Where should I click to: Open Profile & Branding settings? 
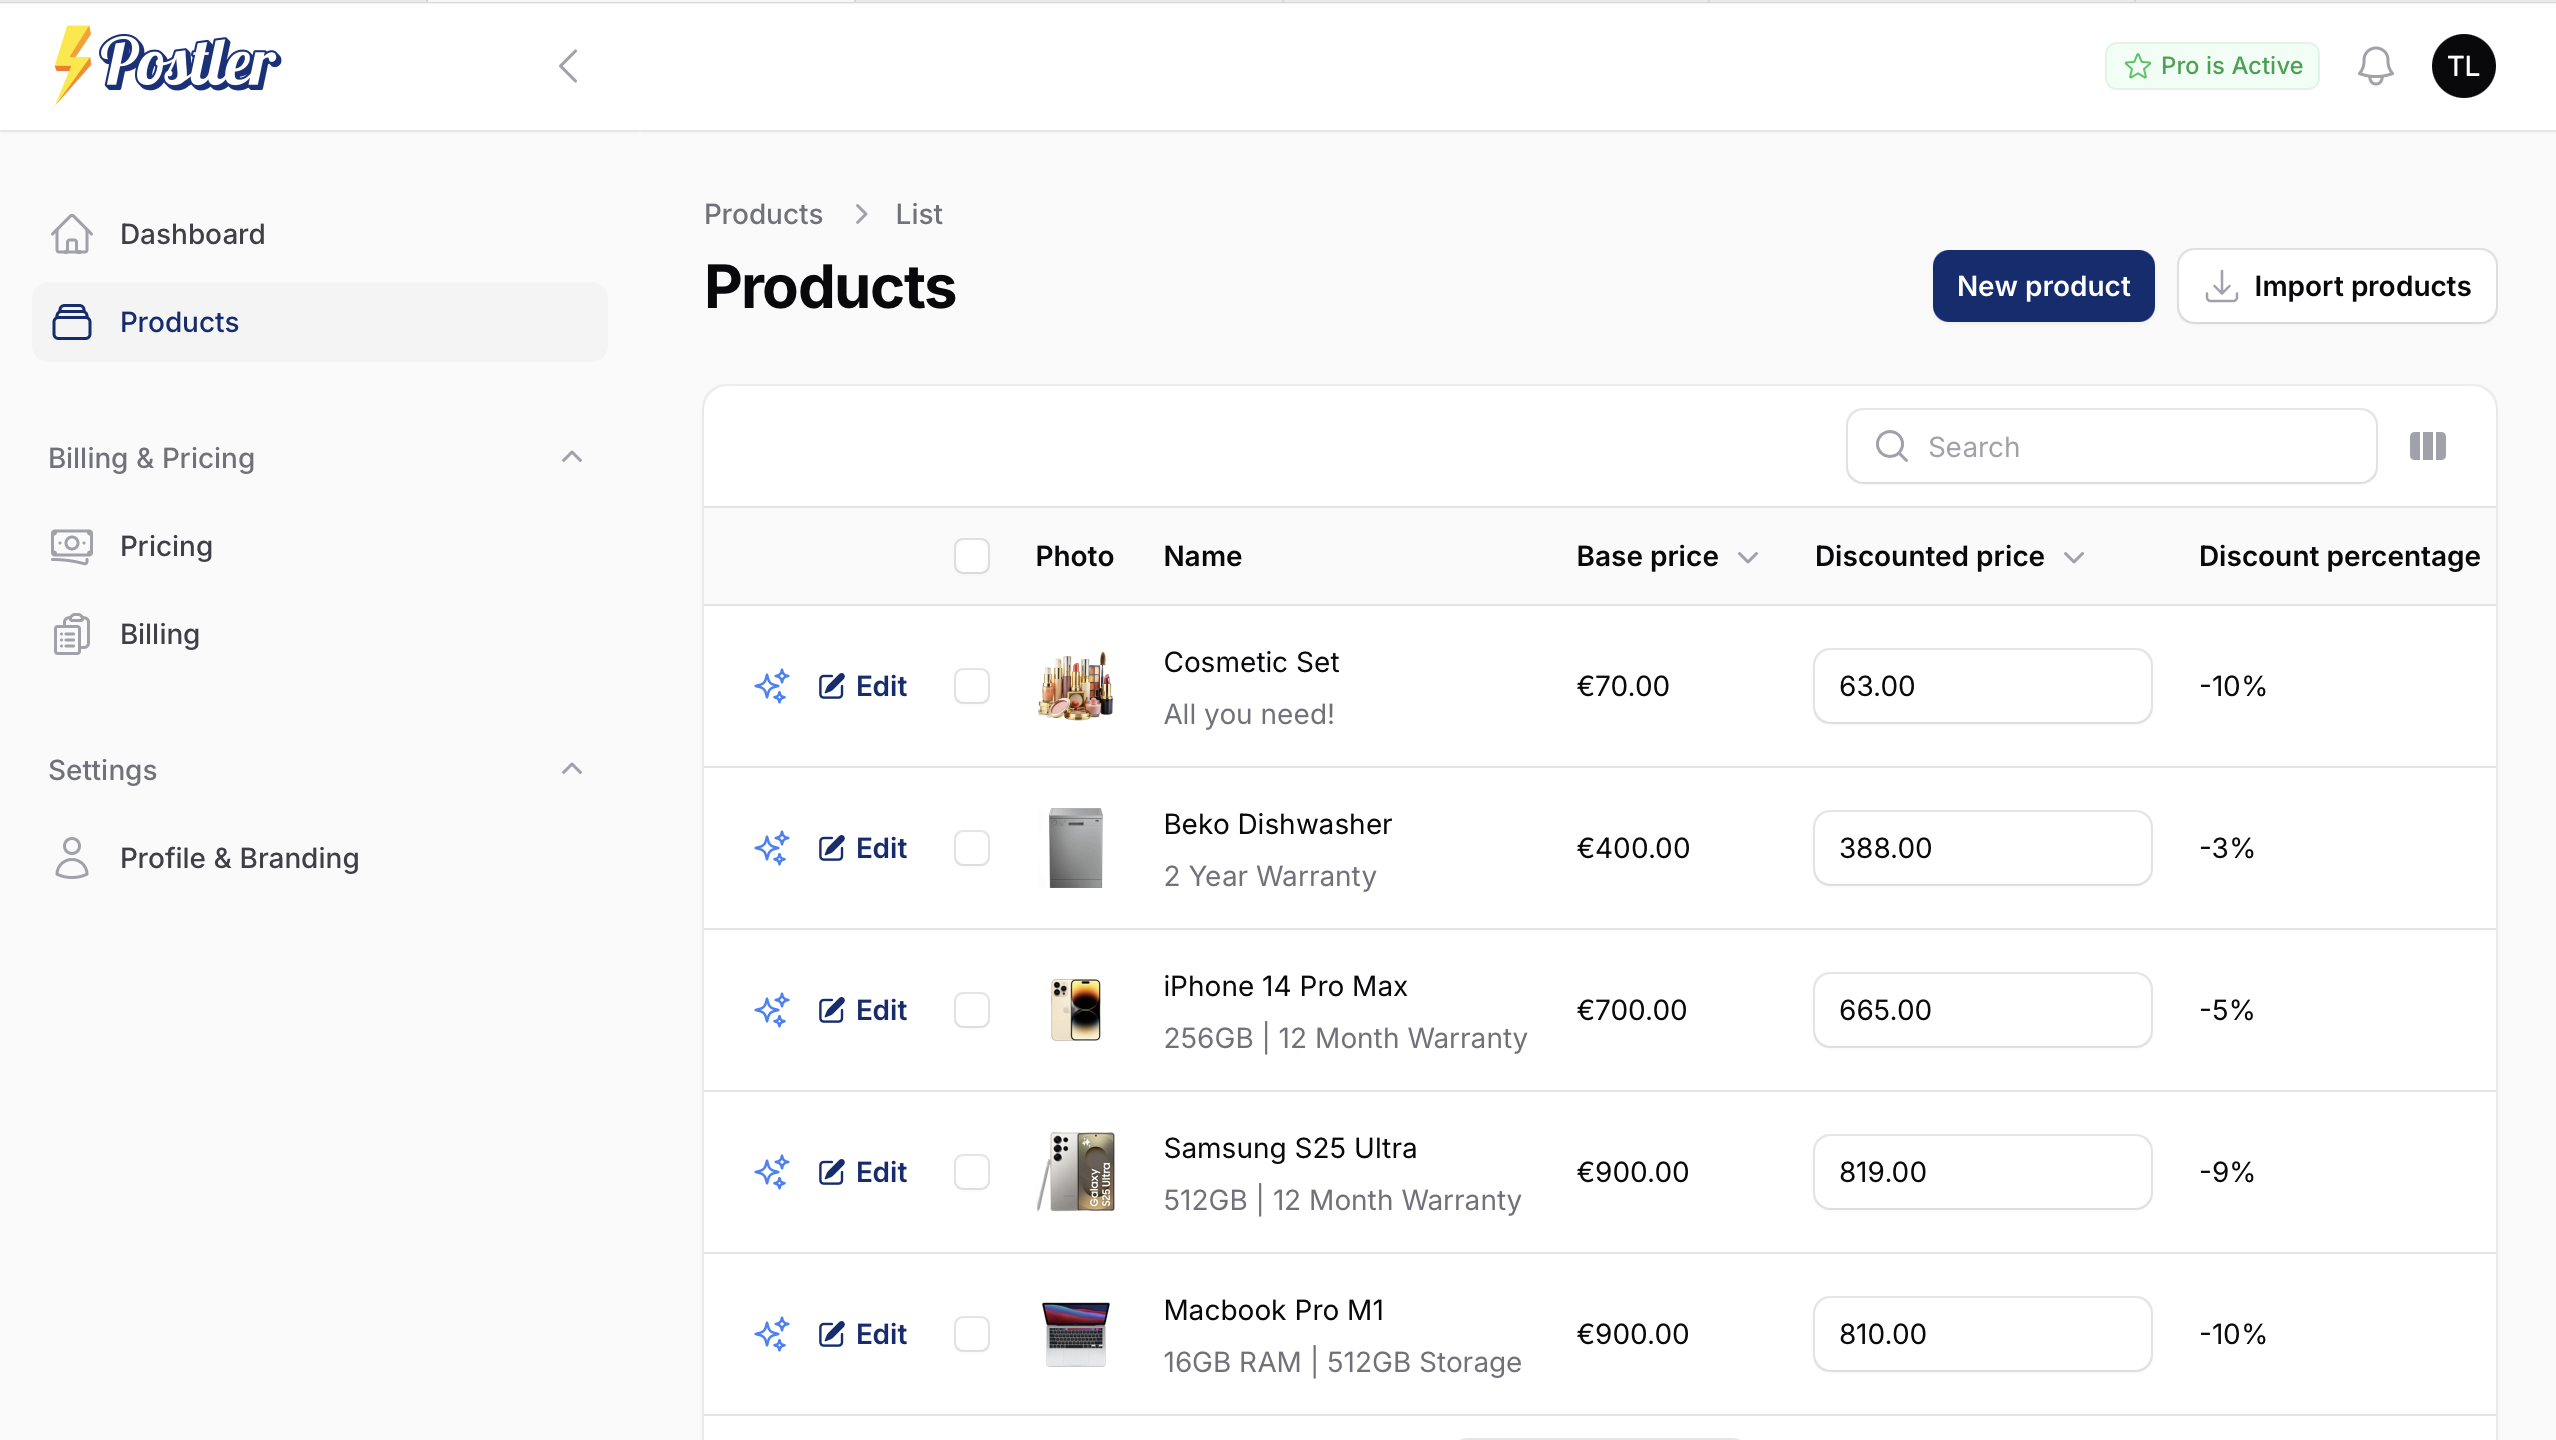pos(239,858)
